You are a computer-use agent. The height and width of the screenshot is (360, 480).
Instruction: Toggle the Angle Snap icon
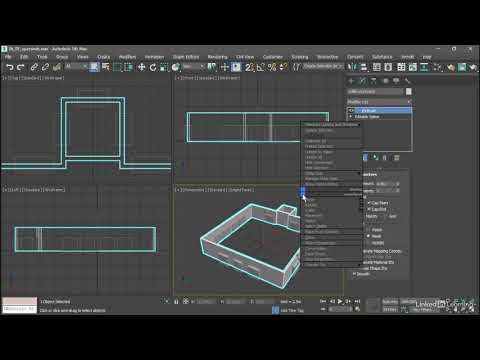260,67
